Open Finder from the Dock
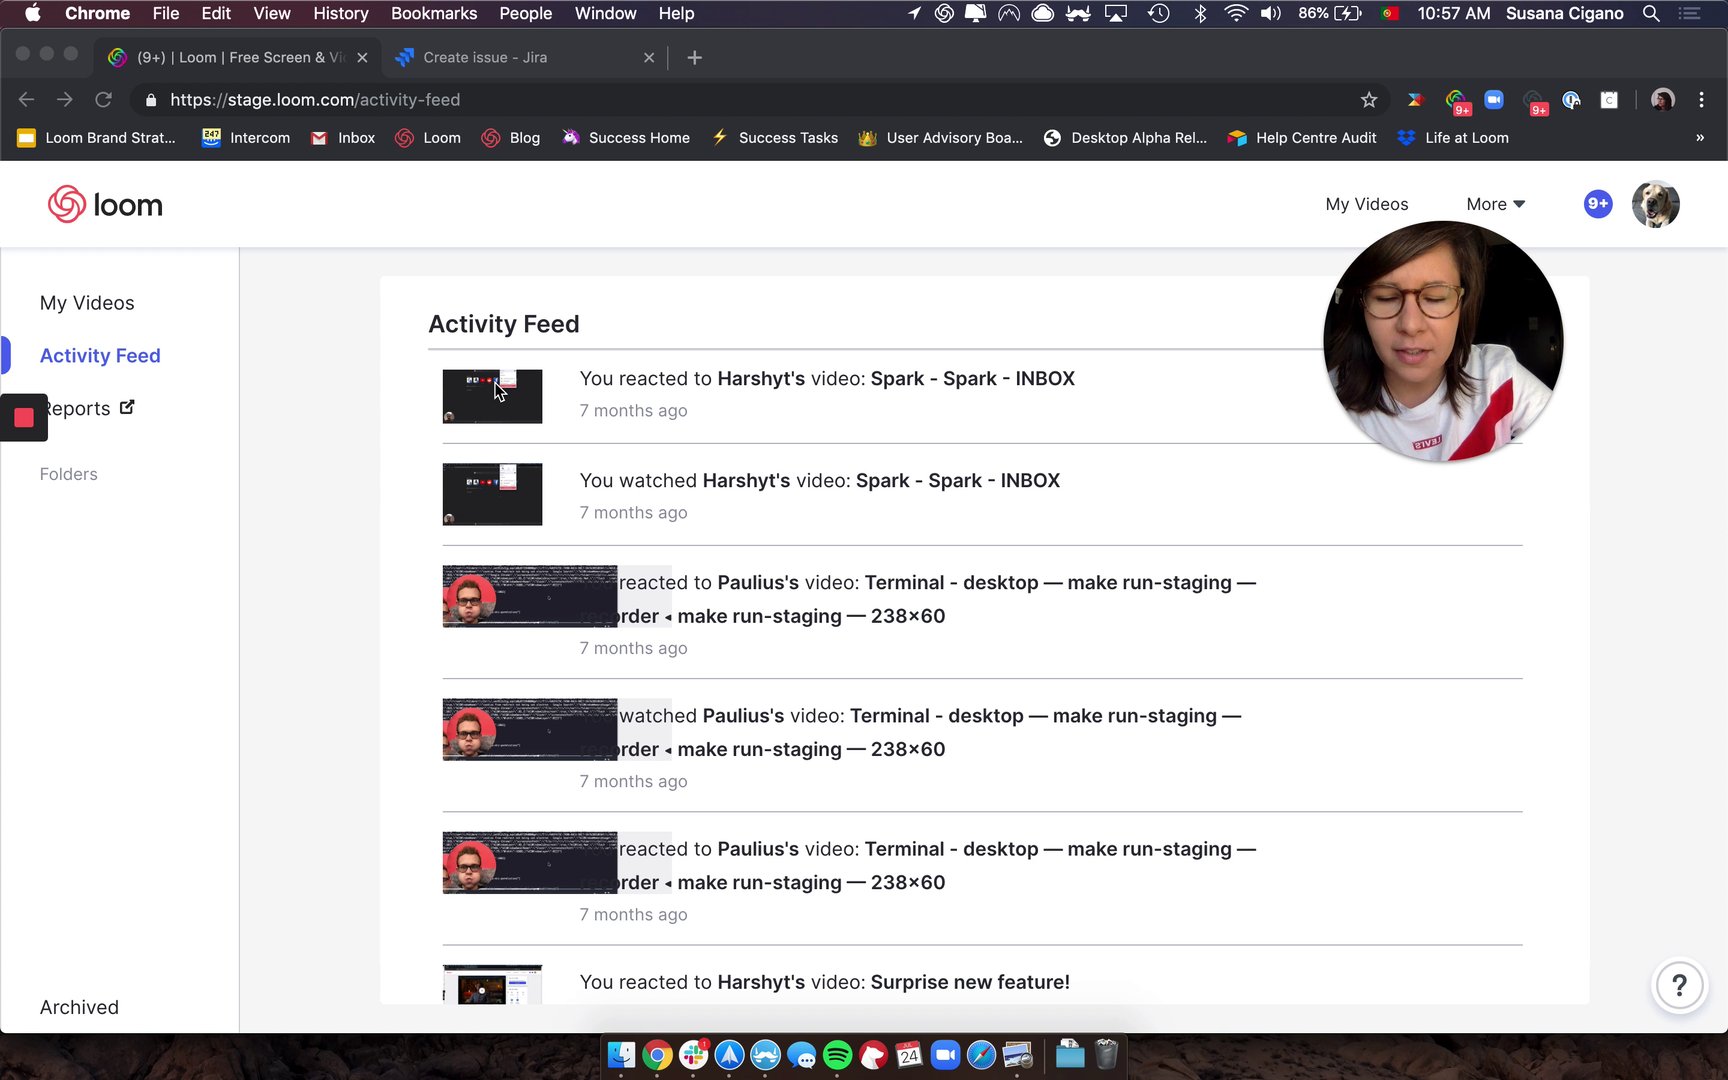The width and height of the screenshot is (1728, 1080). click(621, 1055)
